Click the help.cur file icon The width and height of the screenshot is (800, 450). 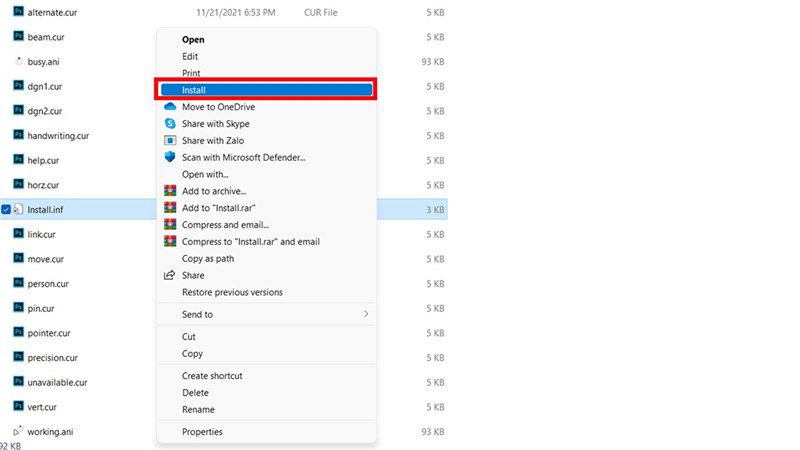[x=18, y=159]
